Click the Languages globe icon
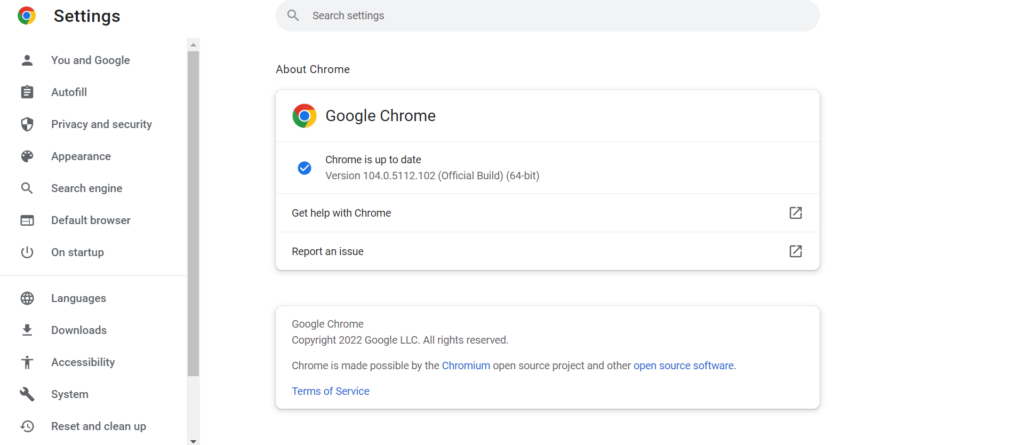Viewport: 1024px width, 445px height. 27,298
